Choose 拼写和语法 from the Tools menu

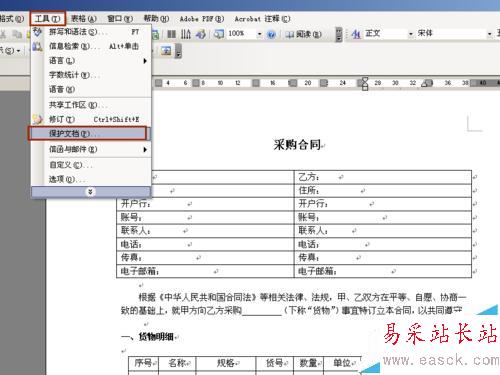pyautogui.click(x=91, y=32)
